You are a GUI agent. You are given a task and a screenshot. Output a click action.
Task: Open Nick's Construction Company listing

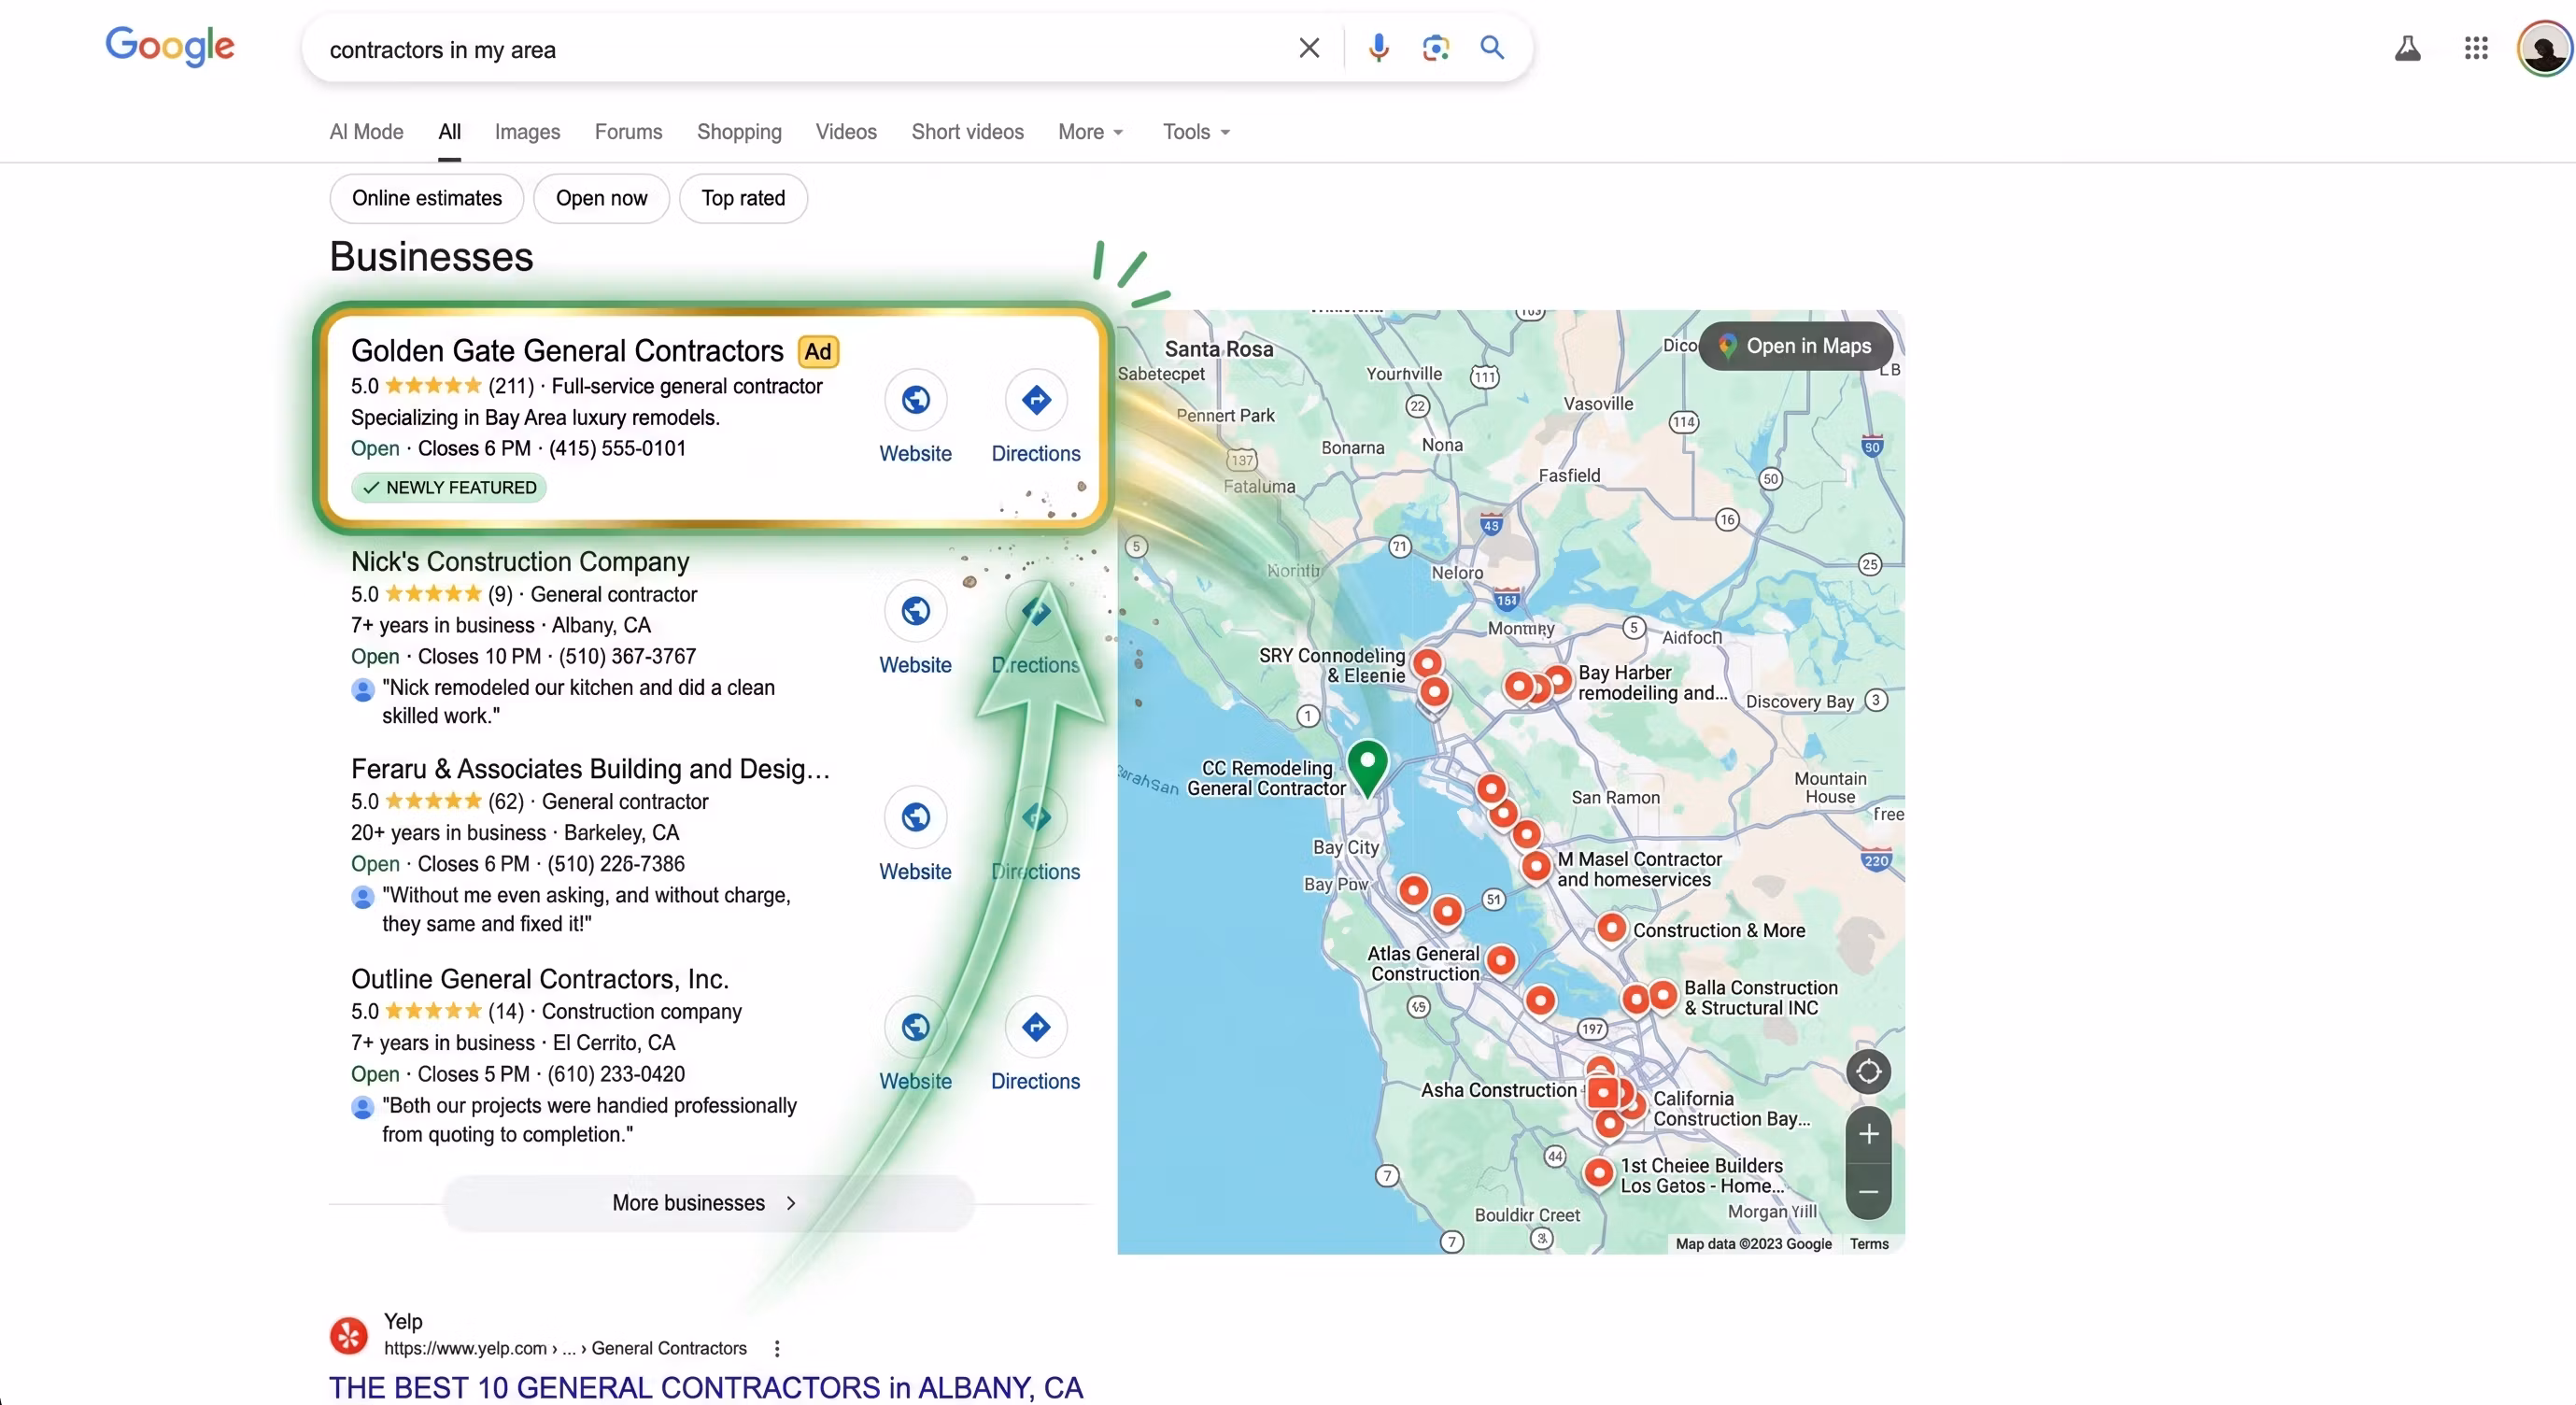pyautogui.click(x=520, y=562)
